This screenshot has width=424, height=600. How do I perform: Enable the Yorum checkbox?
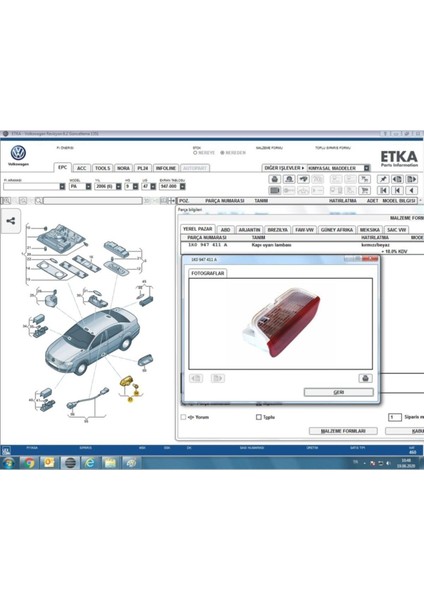183,417
